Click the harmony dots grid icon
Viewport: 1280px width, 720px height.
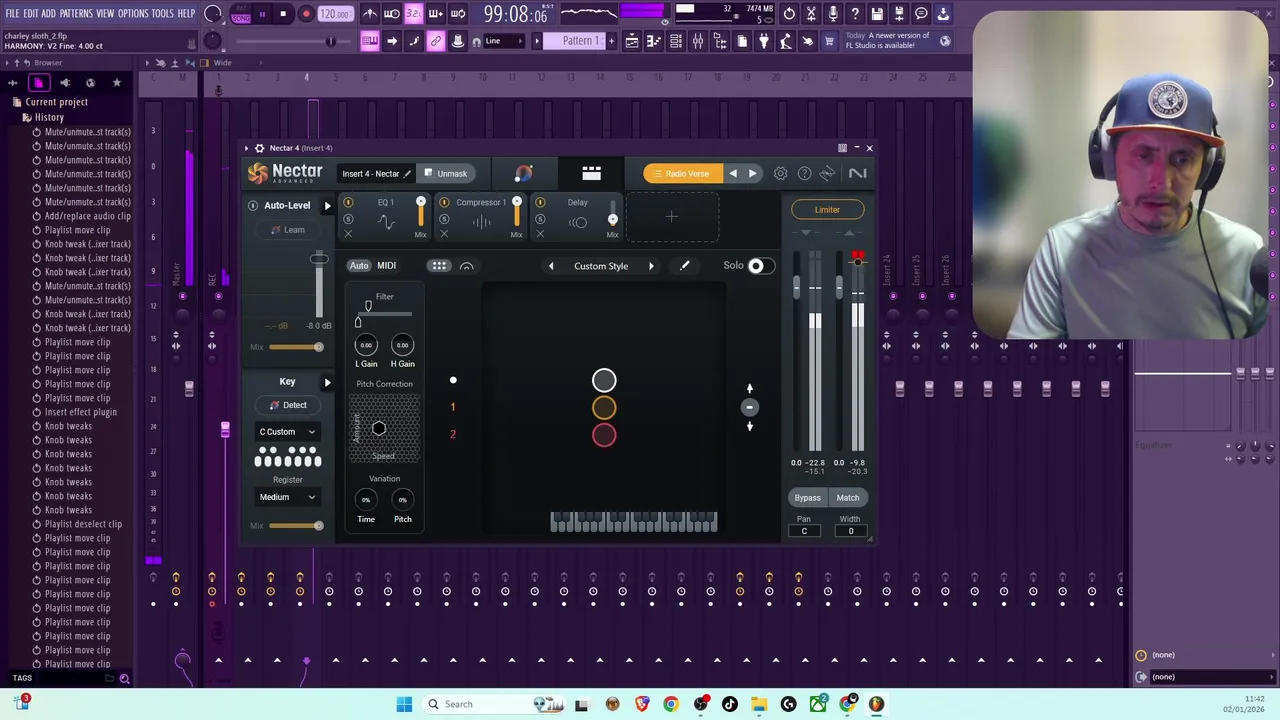[x=439, y=266]
